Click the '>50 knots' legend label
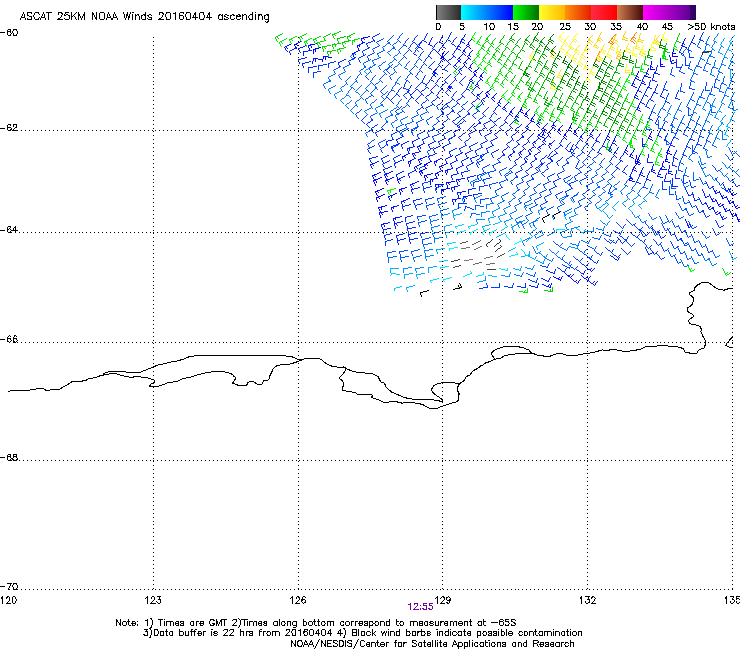The width and height of the screenshot is (740, 650). pos(711,27)
